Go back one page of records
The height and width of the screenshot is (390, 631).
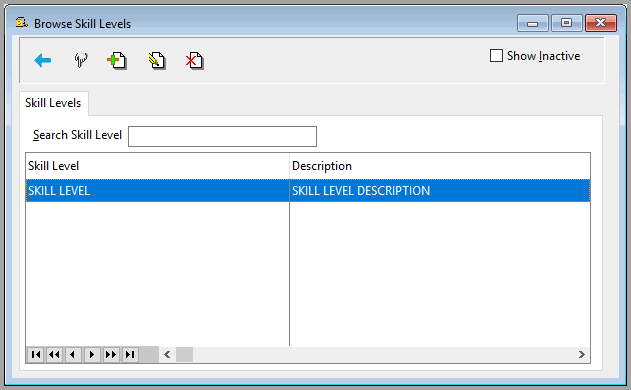54,355
